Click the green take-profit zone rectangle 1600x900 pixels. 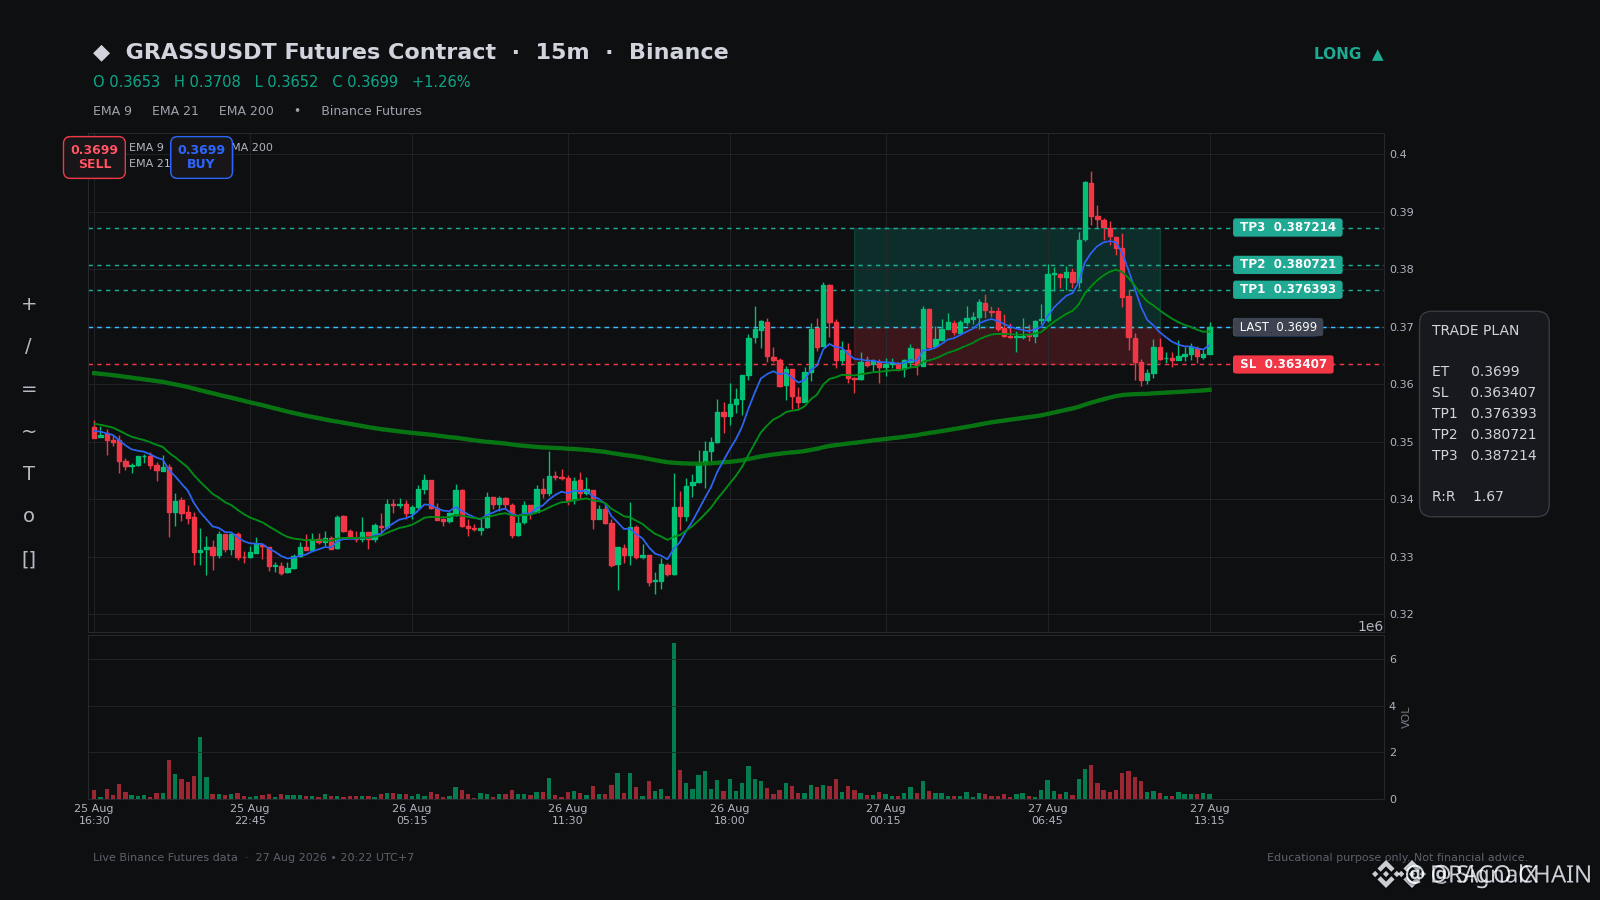click(x=1007, y=278)
